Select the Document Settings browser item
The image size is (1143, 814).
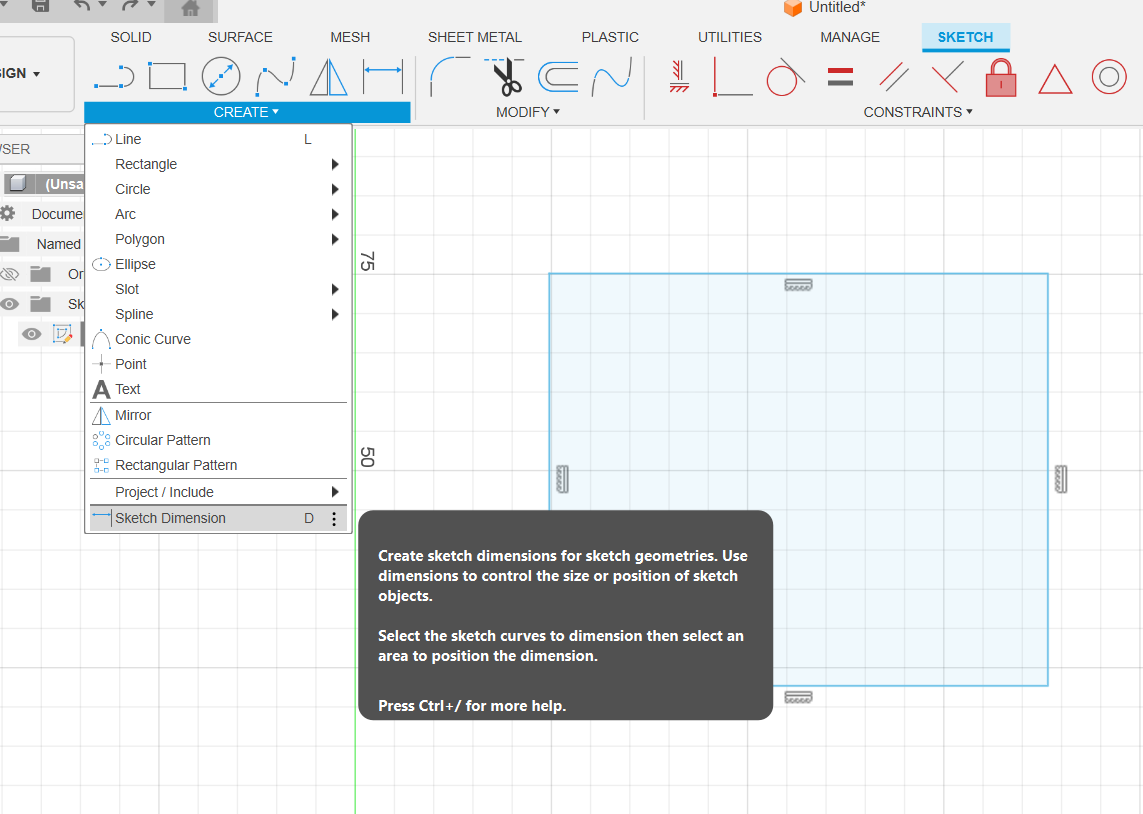click(x=57, y=214)
